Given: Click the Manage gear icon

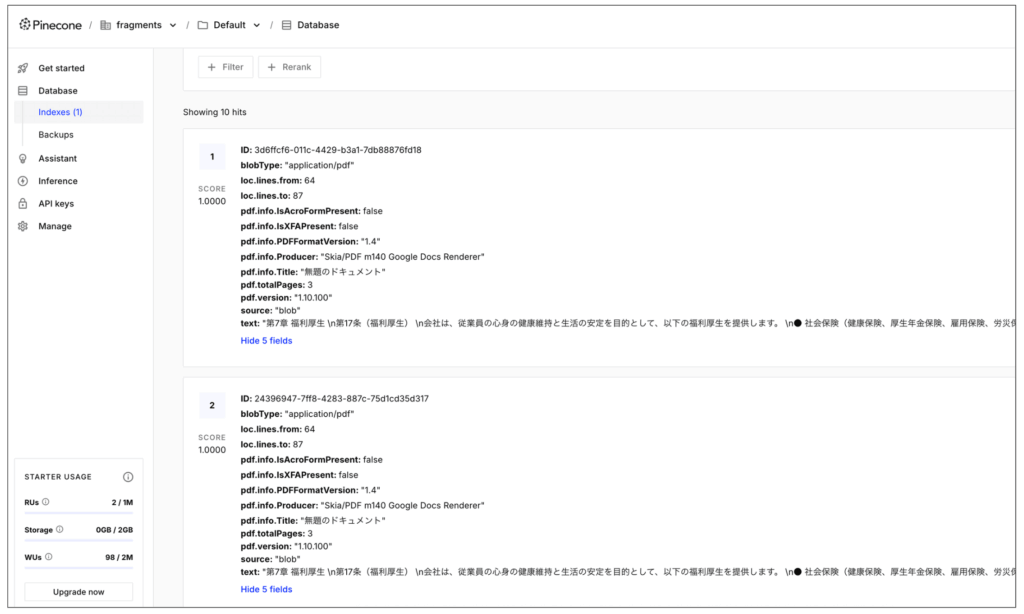Looking at the screenshot, I should 22,226.
